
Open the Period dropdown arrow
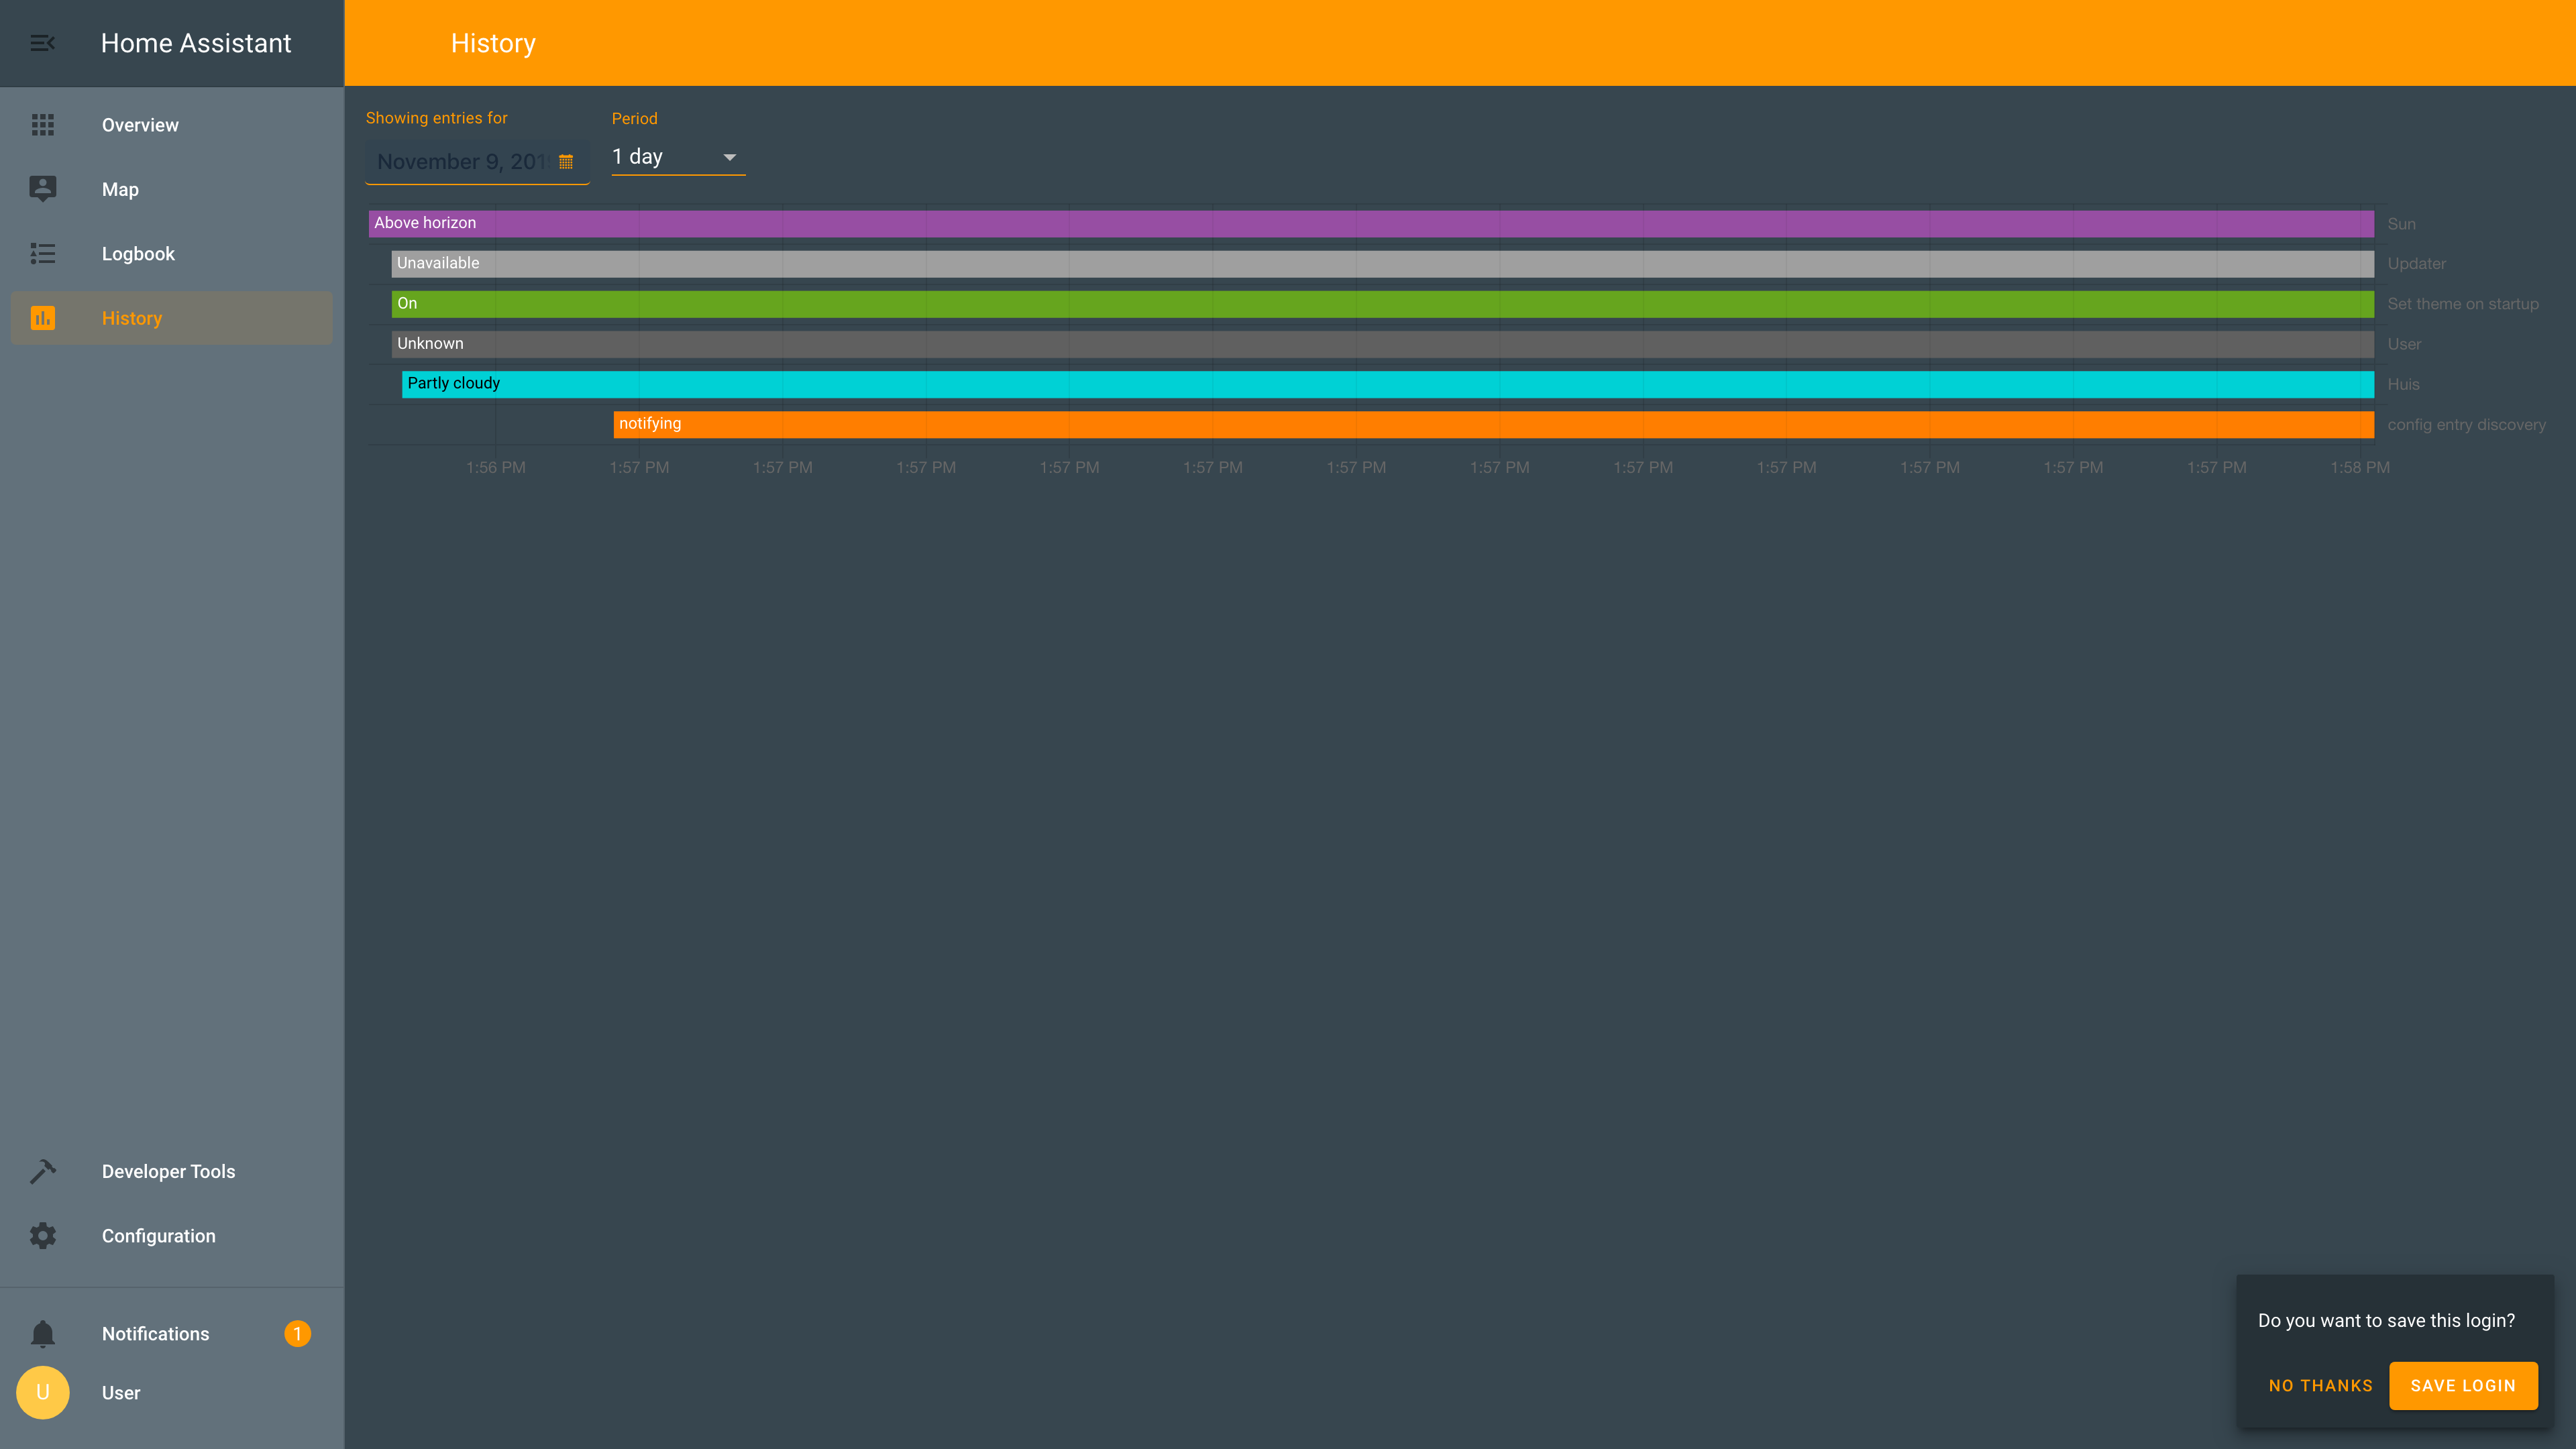[x=729, y=157]
